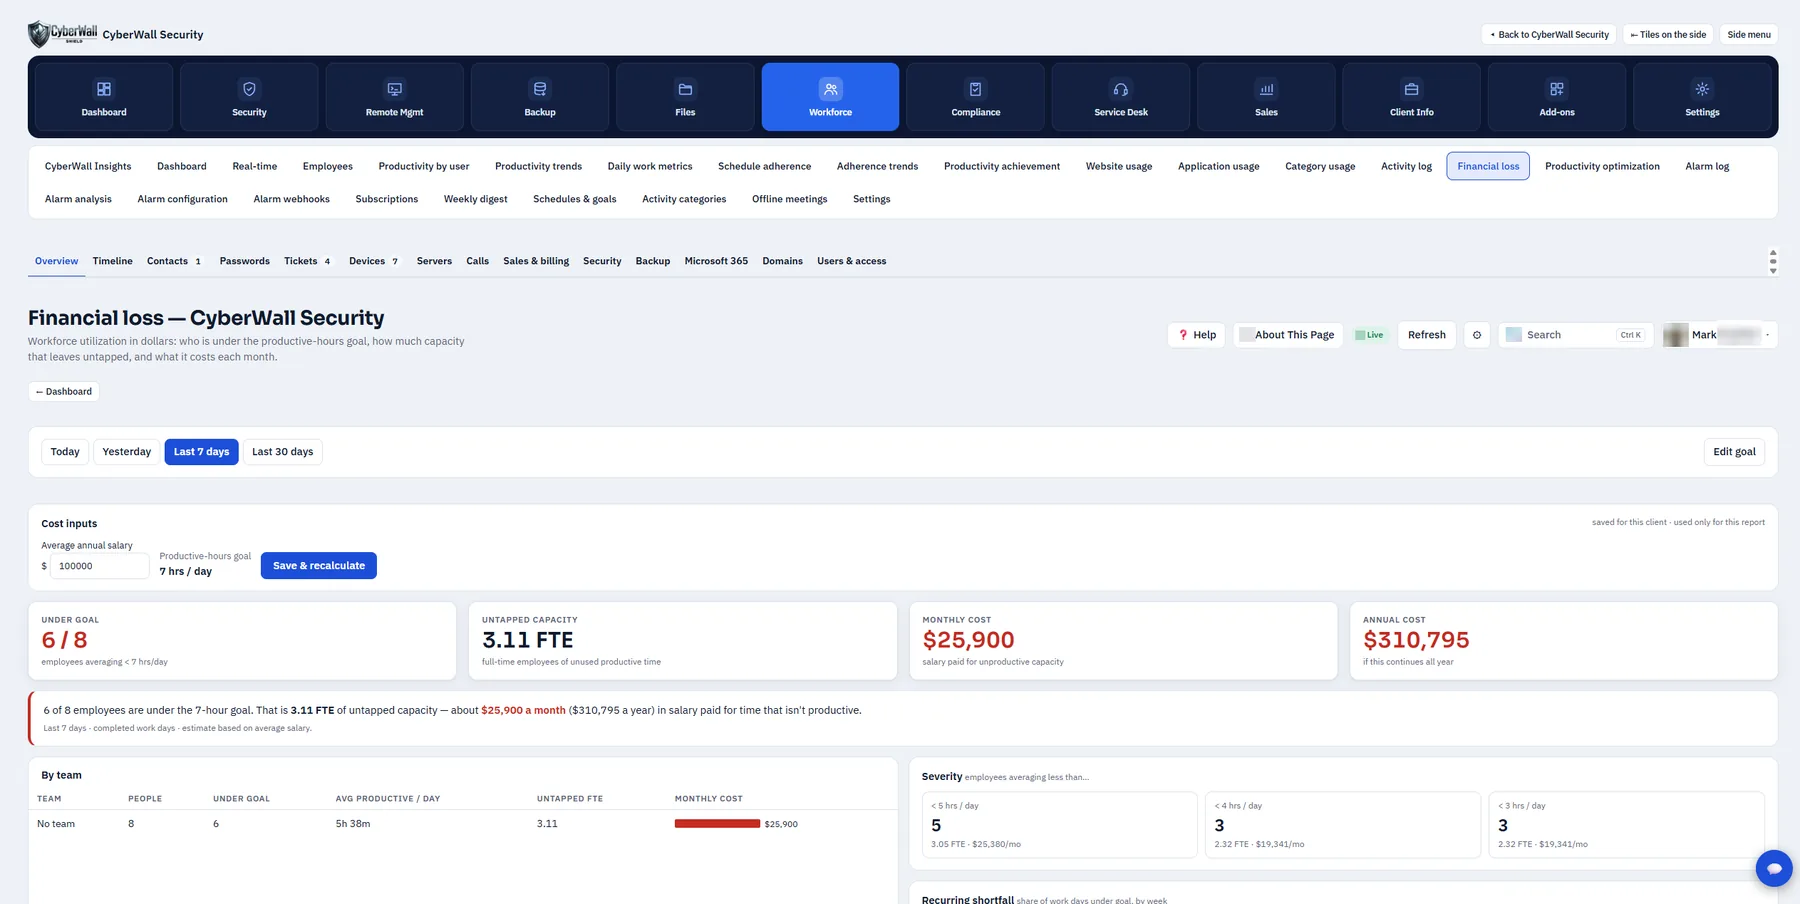1800x904 pixels.
Task: Open the Service Desk headset tile
Action: (x=1121, y=97)
